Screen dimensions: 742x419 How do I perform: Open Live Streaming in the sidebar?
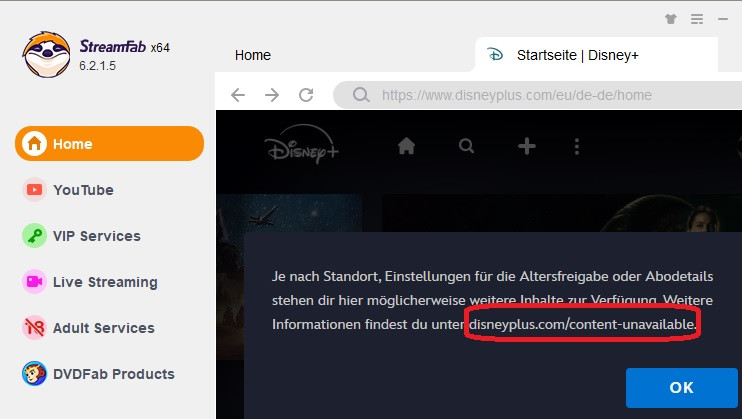coord(109,282)
